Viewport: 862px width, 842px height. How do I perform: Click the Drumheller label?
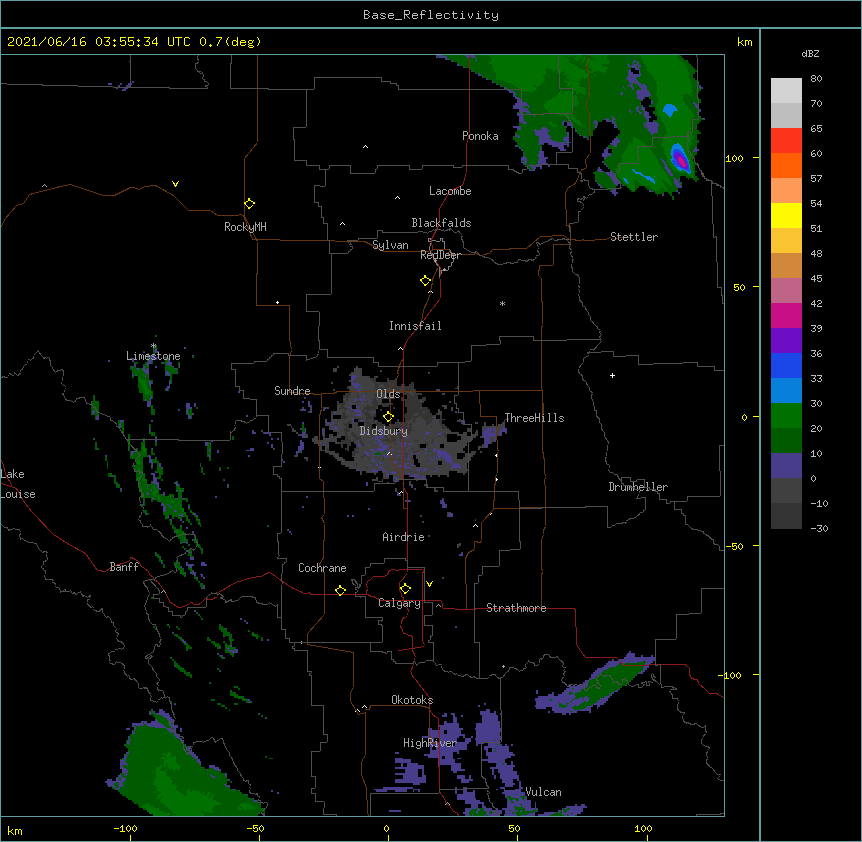[638, 487]
